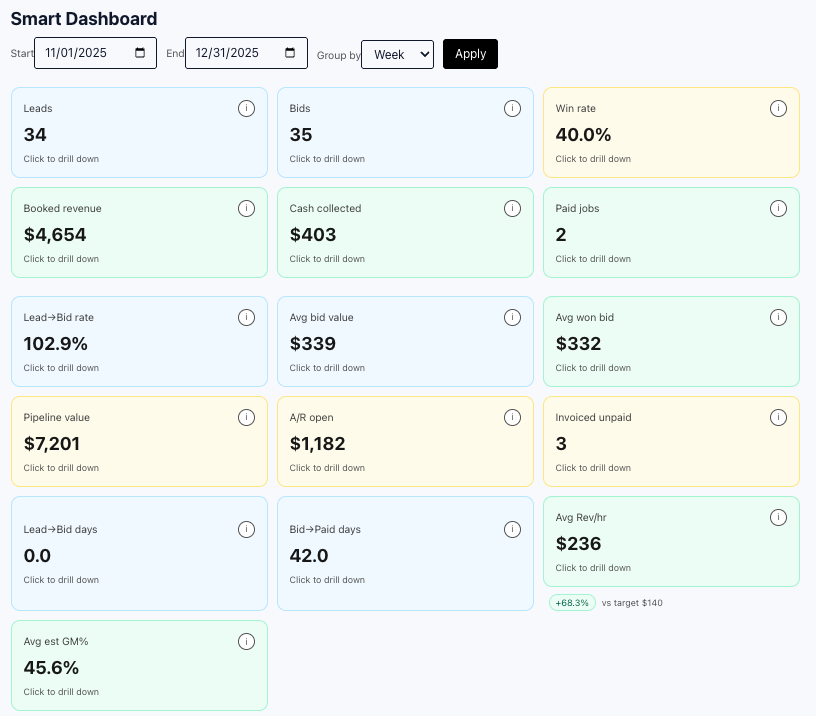Open the info tooltip on the Leads card
The width and height of the screenshot is (816, 716).
point(246,108)
